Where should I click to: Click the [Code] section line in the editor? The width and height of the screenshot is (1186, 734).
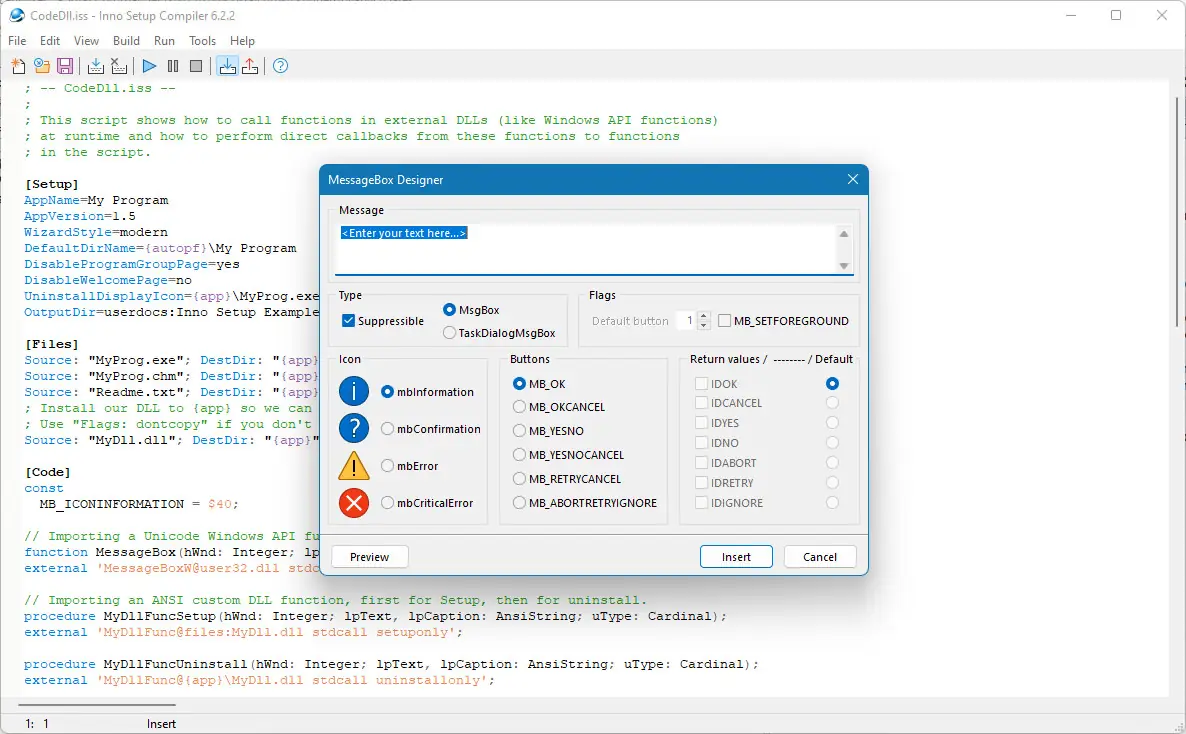48,471
